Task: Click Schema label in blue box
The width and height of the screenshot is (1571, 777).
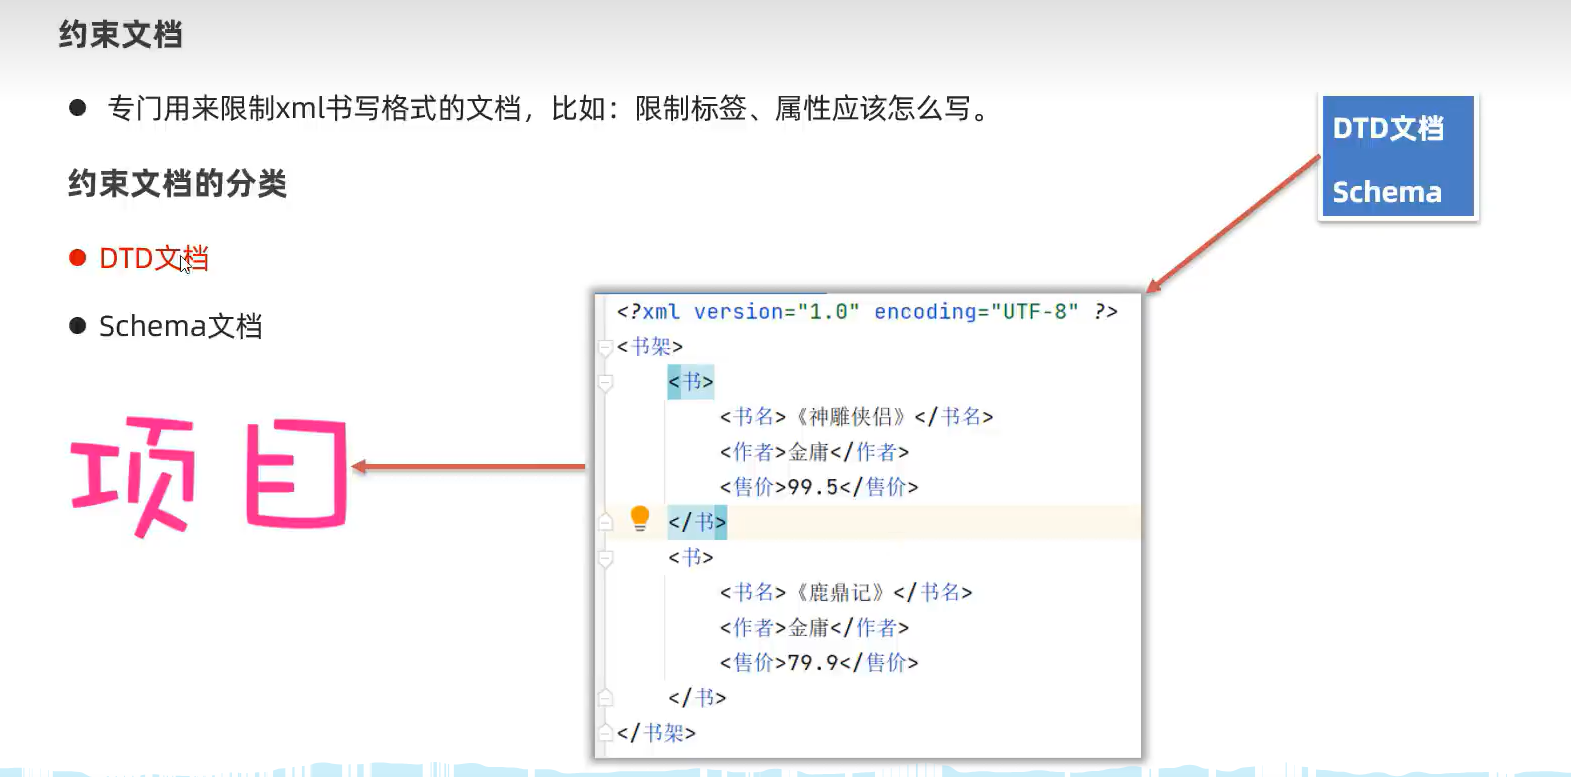Action: coord(1387,191)
